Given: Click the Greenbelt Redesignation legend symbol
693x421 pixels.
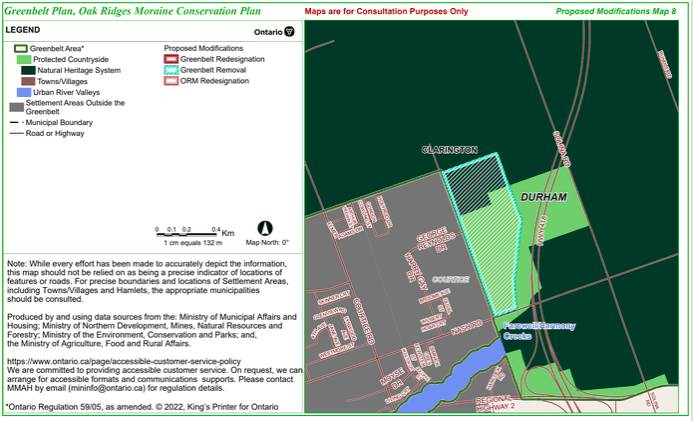Looking at the screenshot, I should (170, 59).
